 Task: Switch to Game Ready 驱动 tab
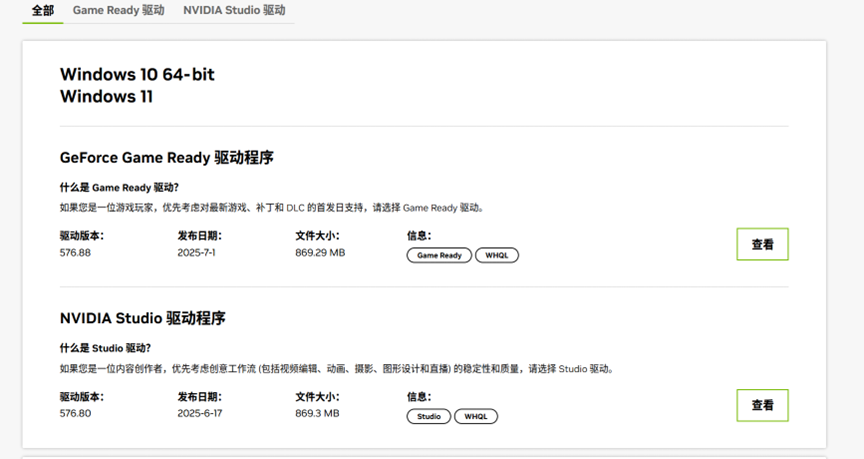click(118, 10)
